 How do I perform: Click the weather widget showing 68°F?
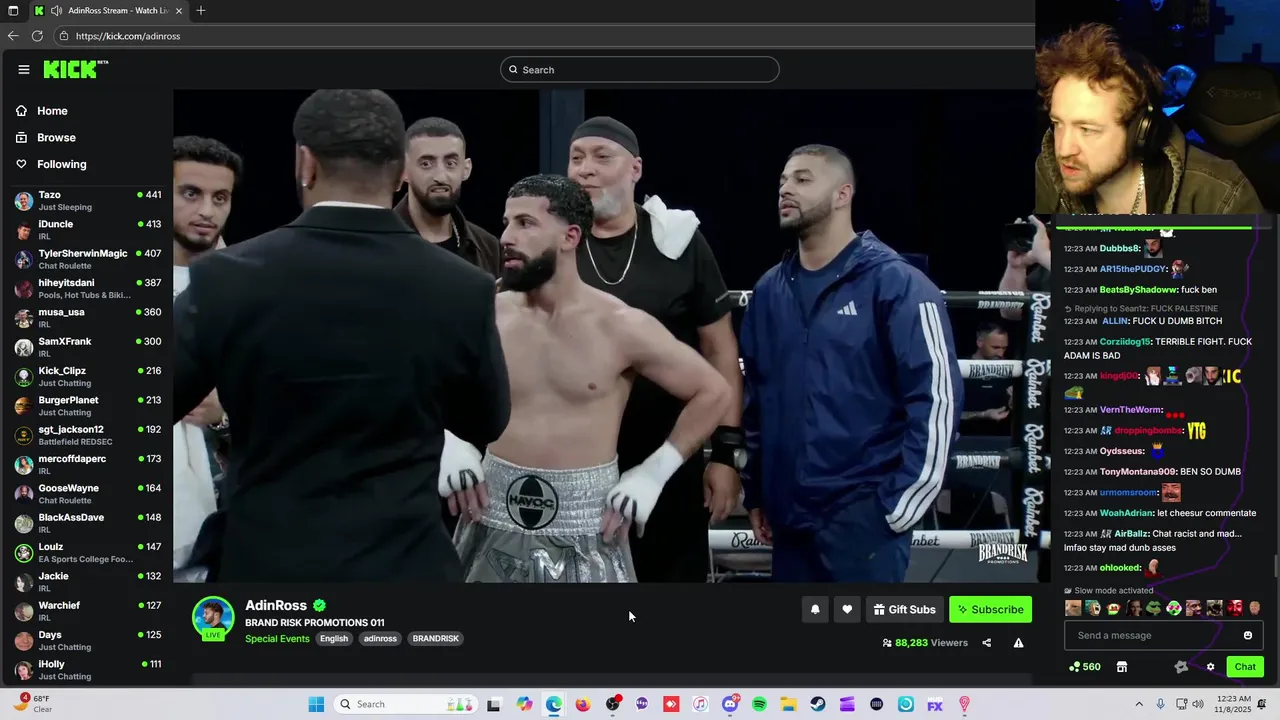pos(33,703)
